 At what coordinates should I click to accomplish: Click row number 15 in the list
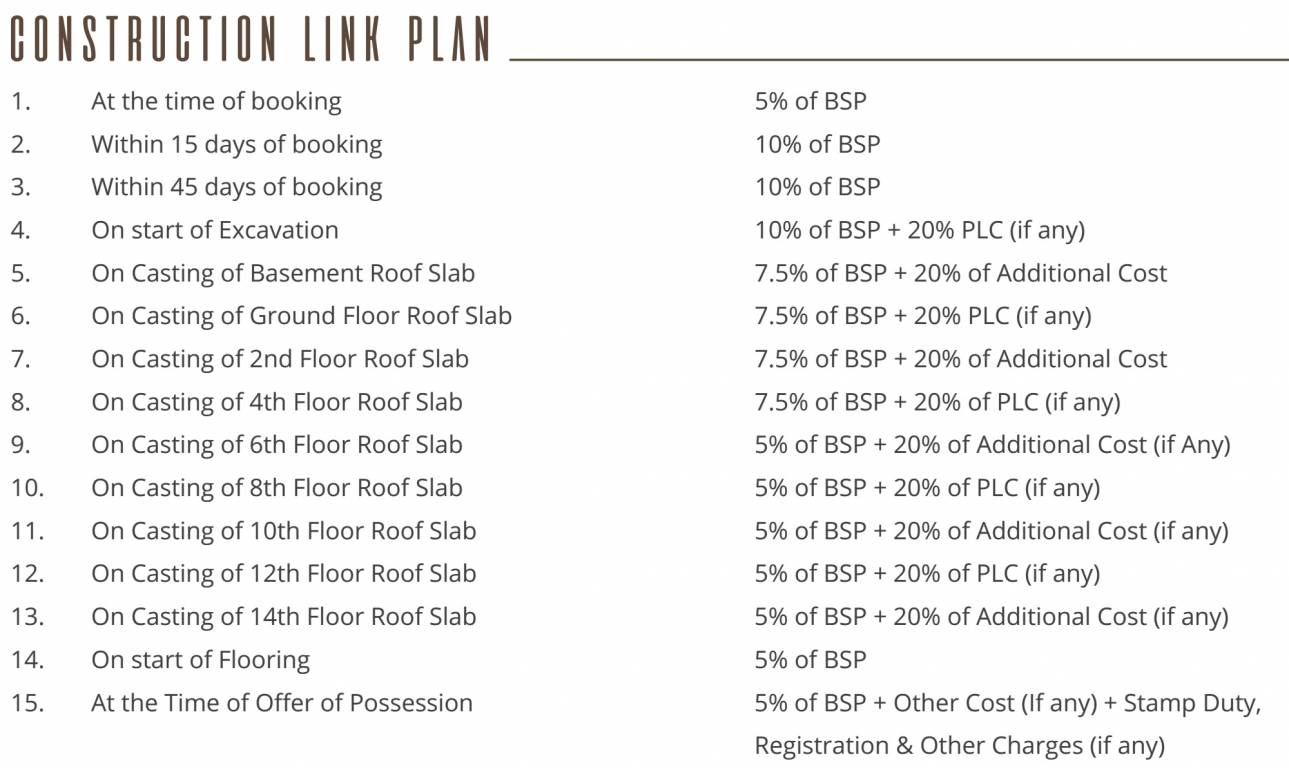pos(27,703)
